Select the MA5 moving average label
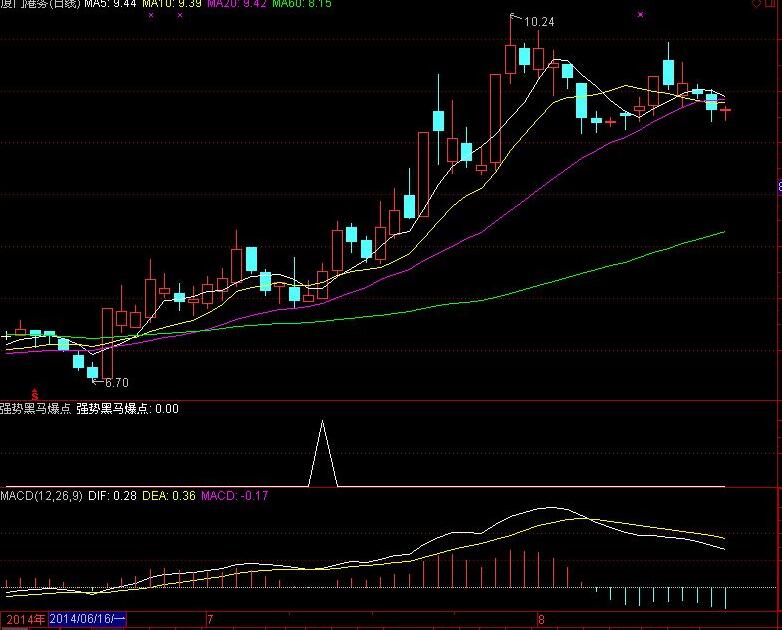 coord(109,5)
